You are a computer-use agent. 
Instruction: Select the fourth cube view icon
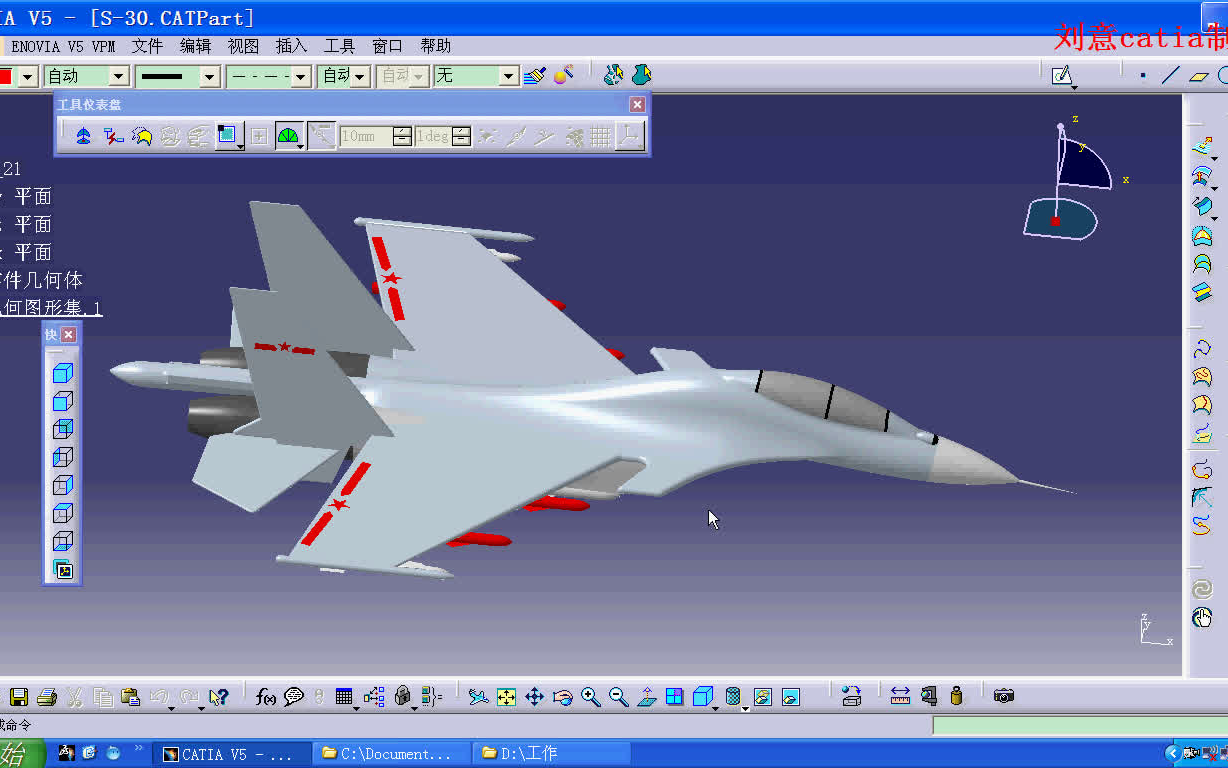pyautogui.click(x=63, y=457)
